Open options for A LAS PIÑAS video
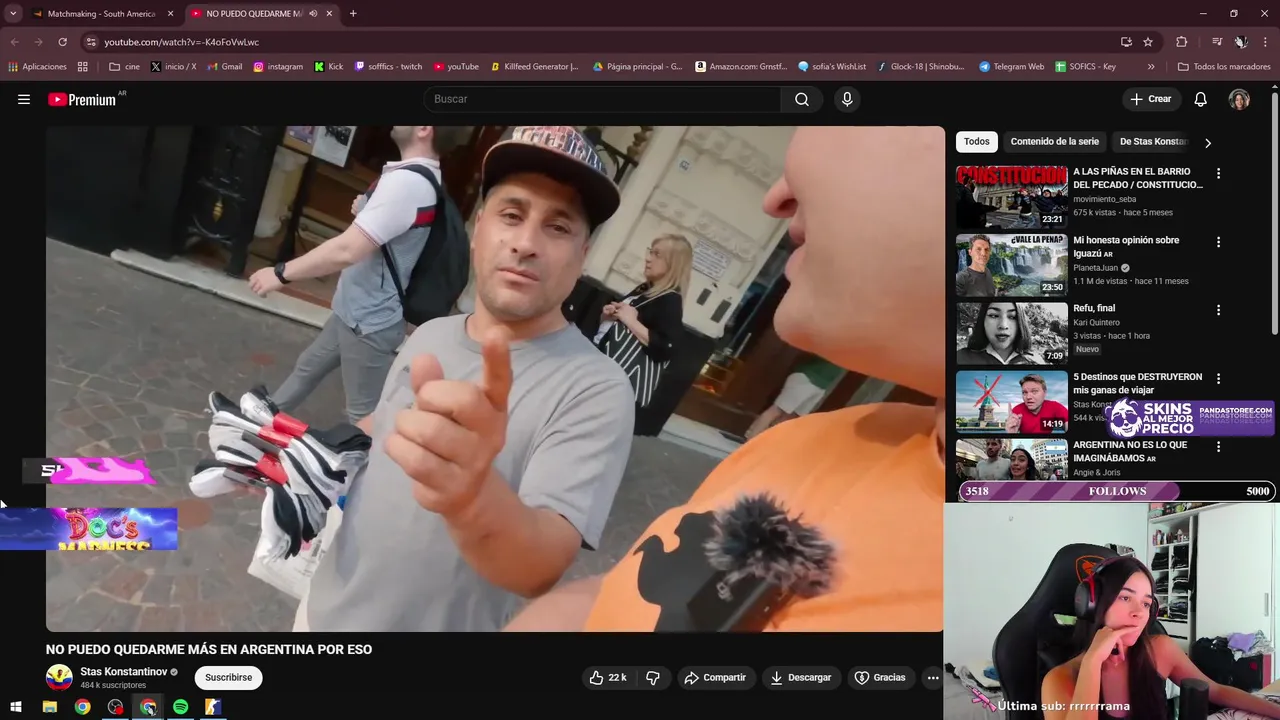 point(1218,173)
